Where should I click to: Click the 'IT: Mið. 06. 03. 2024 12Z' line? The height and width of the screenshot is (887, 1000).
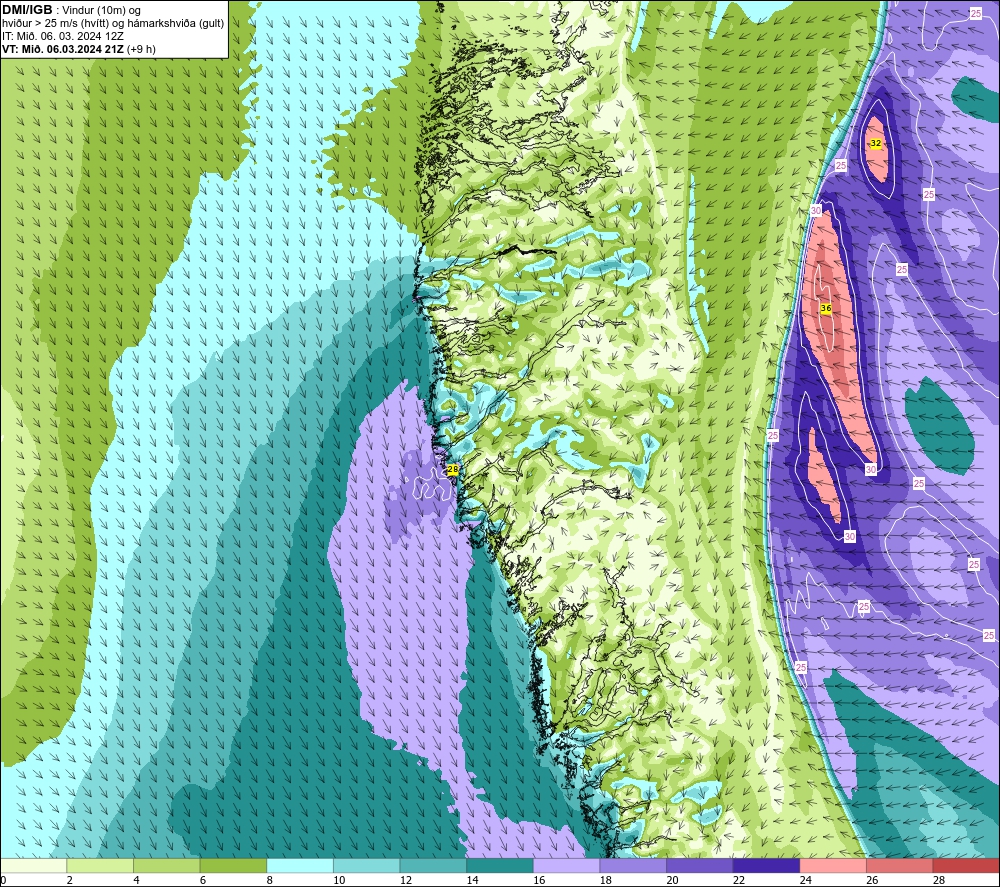62,36
